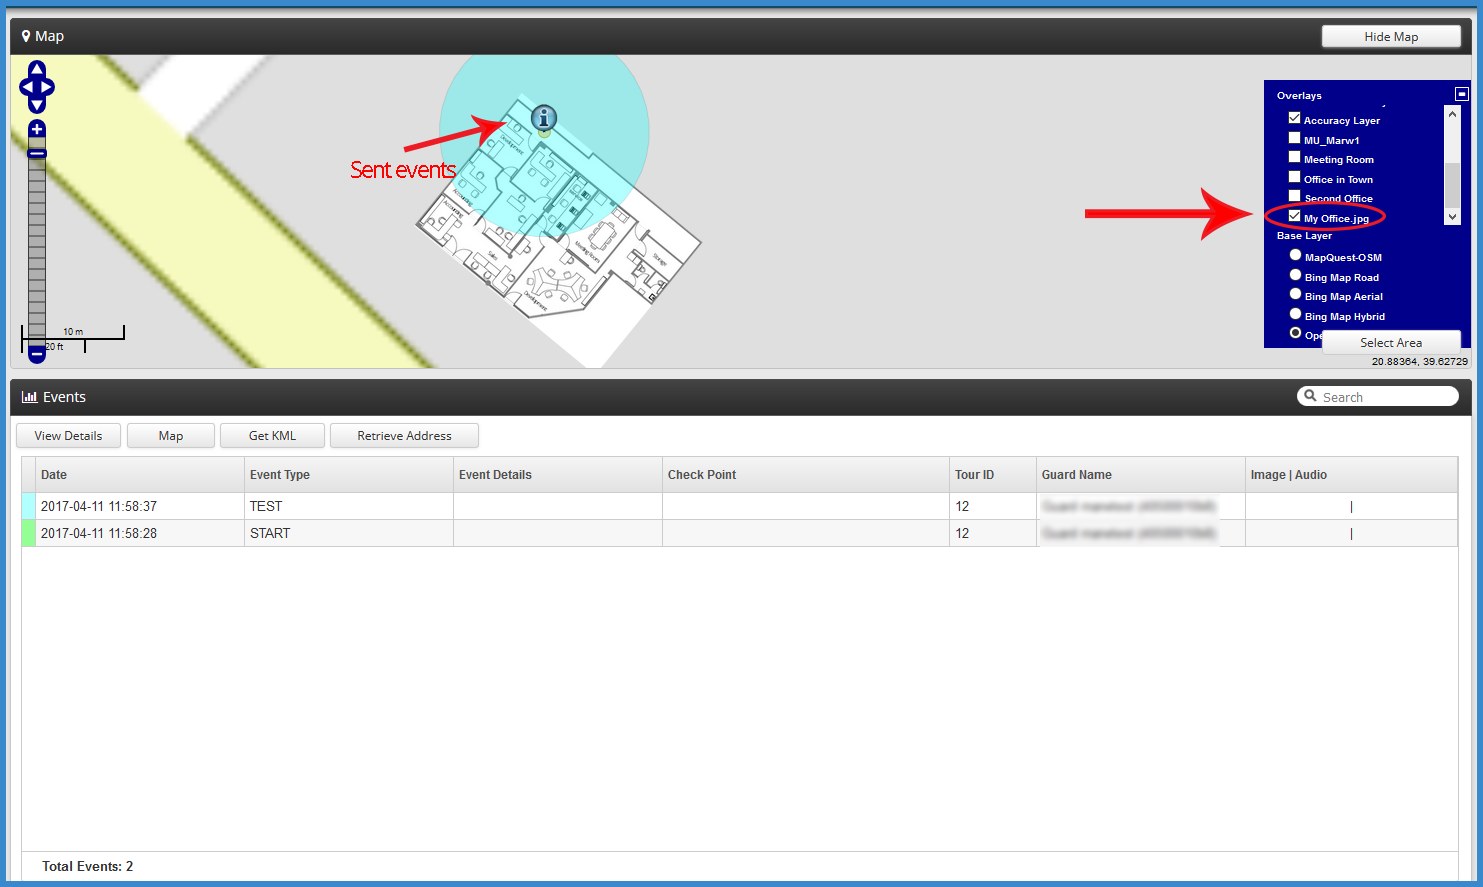Sort events by Date column header
This screenshot has width=1483, height=887.
coord(54,475)
